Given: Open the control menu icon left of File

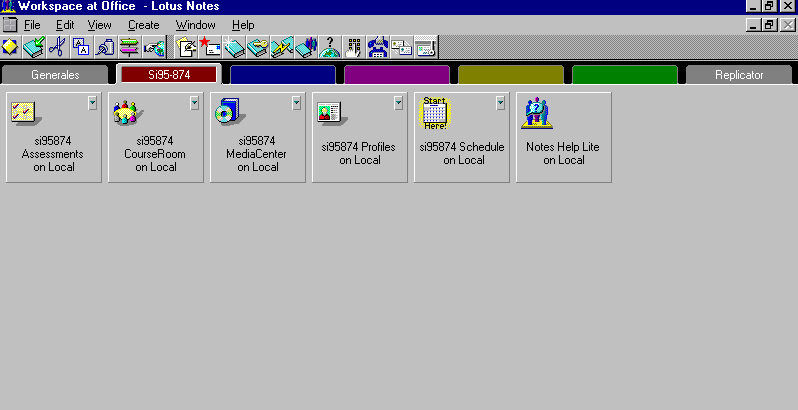Looking at the screenshot, I should click(x=10, y=24).
